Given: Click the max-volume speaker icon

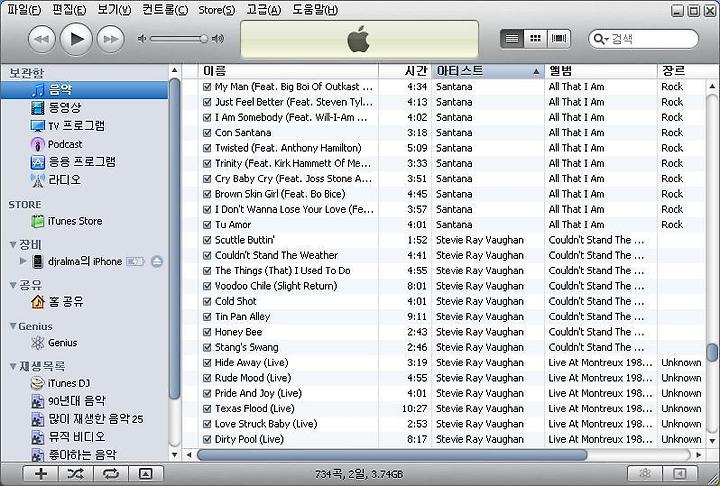Looking at the screenshot, I should [x=218, y=39].
